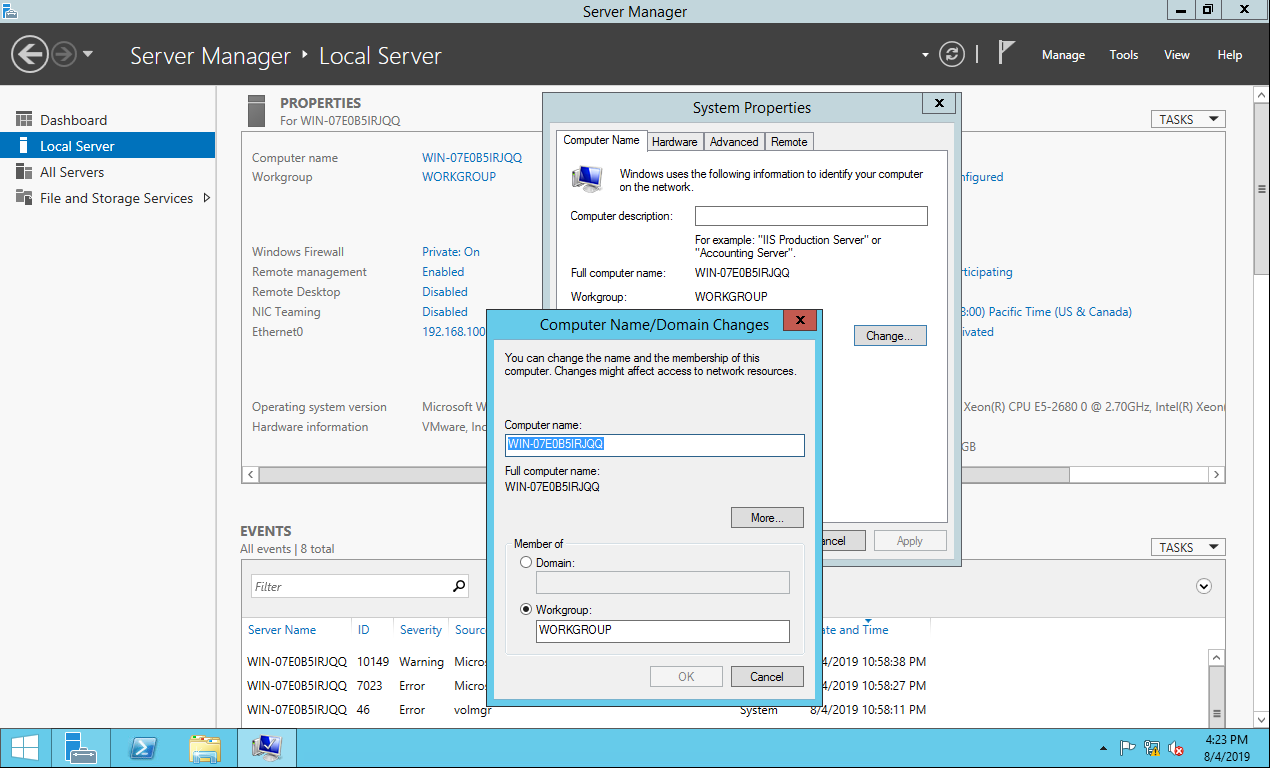Open File Explorer from the taskbar
Image resolution: width=1270 pixels, height=768 pixels.
[x=205, y=748]
